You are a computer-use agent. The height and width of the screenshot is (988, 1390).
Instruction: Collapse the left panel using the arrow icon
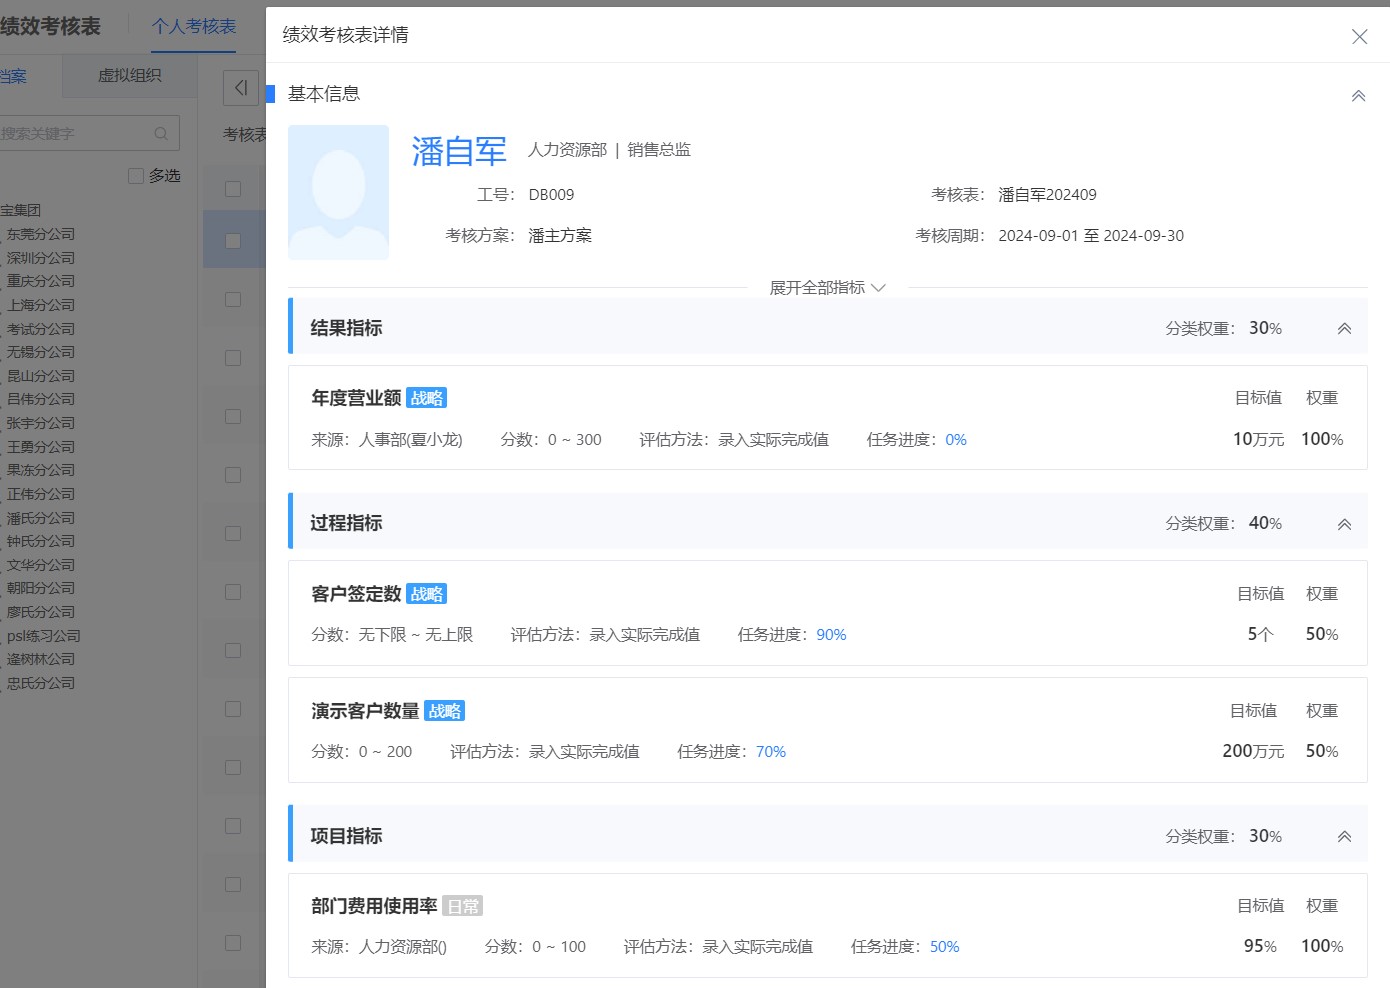240,88
